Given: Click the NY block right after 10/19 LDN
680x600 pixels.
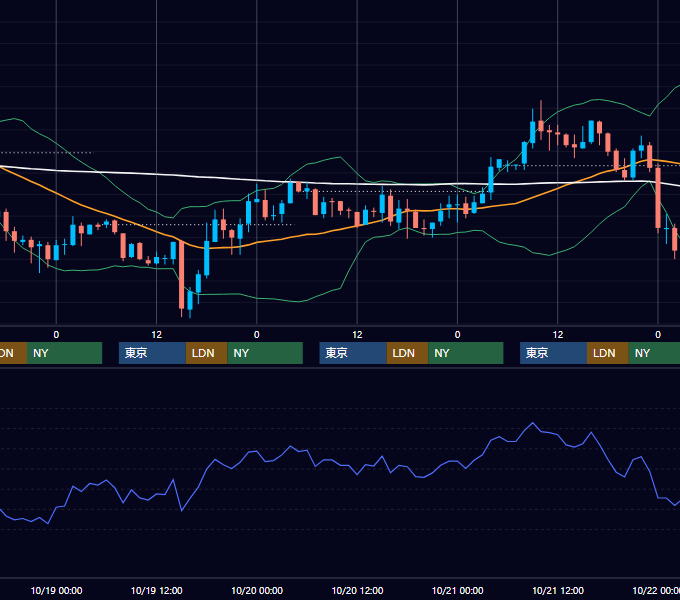Looking at the screenshot, I should click(265, 353).
